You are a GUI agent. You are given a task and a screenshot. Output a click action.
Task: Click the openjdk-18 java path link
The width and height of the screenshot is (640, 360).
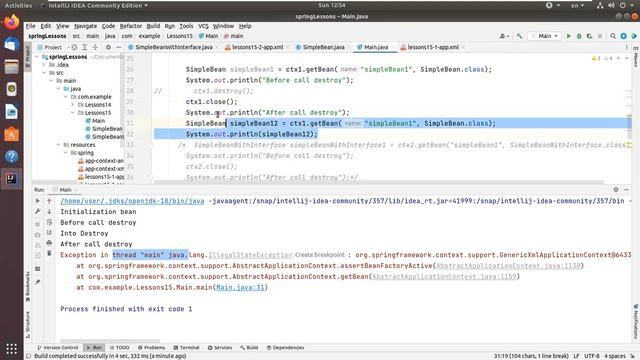click(x=132, y=201)
